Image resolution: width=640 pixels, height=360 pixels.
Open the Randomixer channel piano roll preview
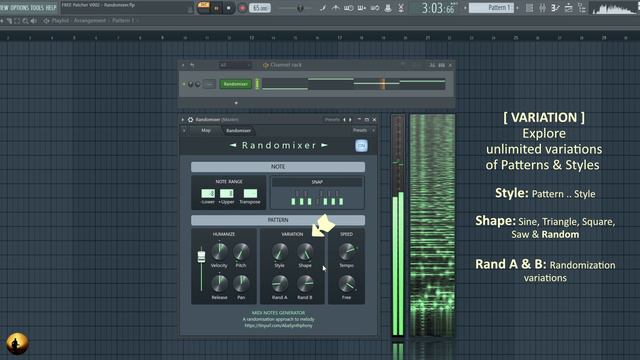(x=353, y=84)
